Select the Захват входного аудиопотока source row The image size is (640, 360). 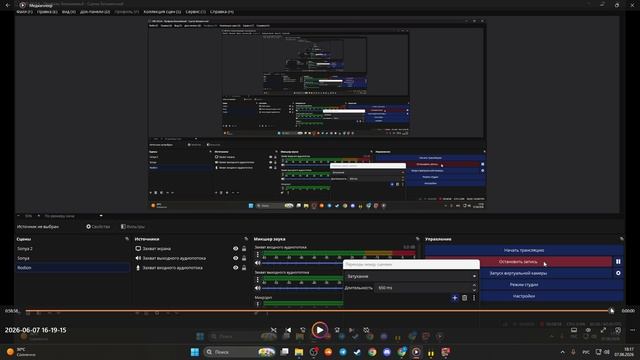pos(191,268)
